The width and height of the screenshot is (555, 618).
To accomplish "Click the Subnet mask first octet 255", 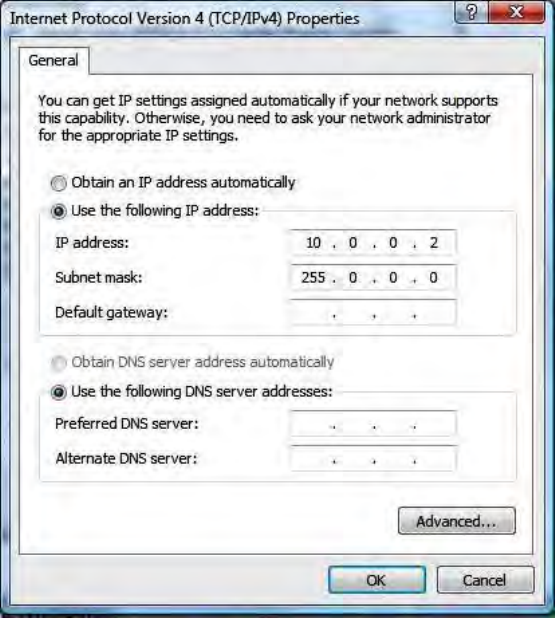I will 313,277.
